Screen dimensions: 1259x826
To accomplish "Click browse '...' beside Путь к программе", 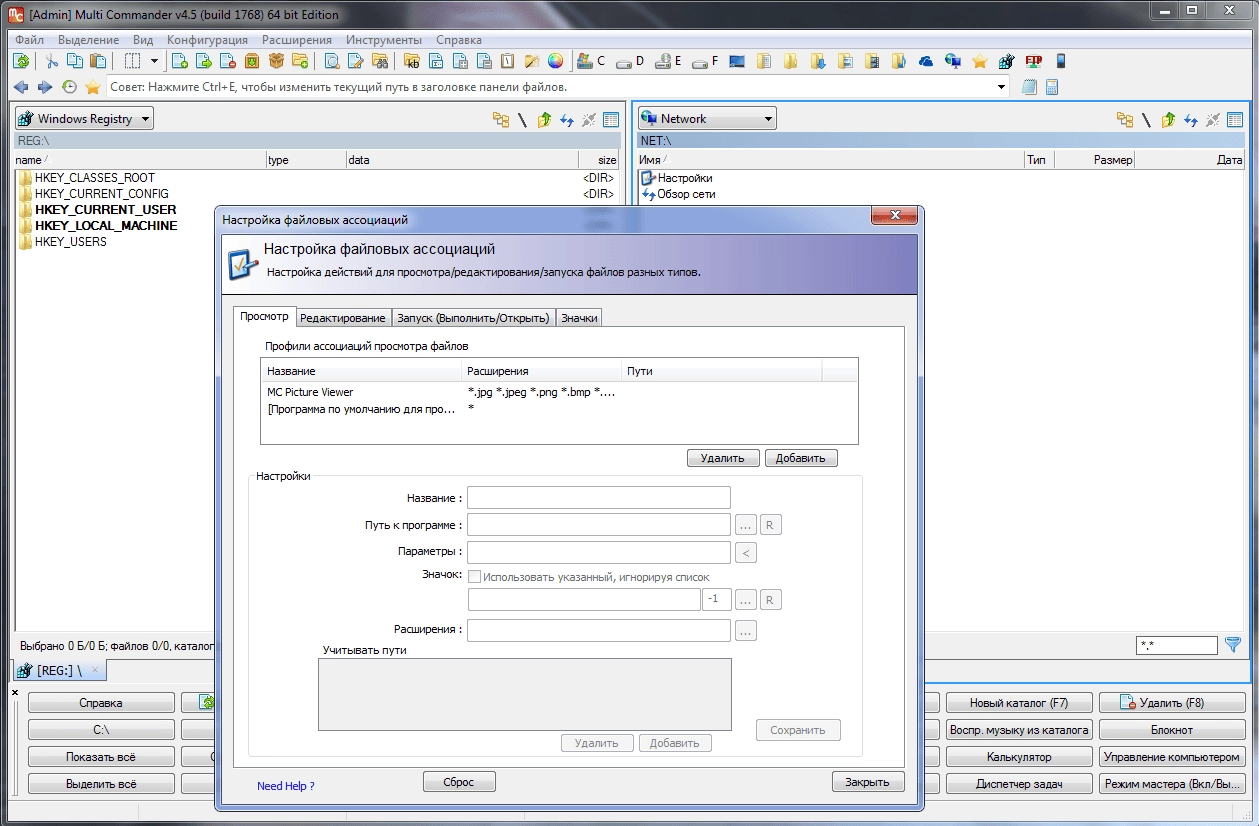I will [746, 525].
